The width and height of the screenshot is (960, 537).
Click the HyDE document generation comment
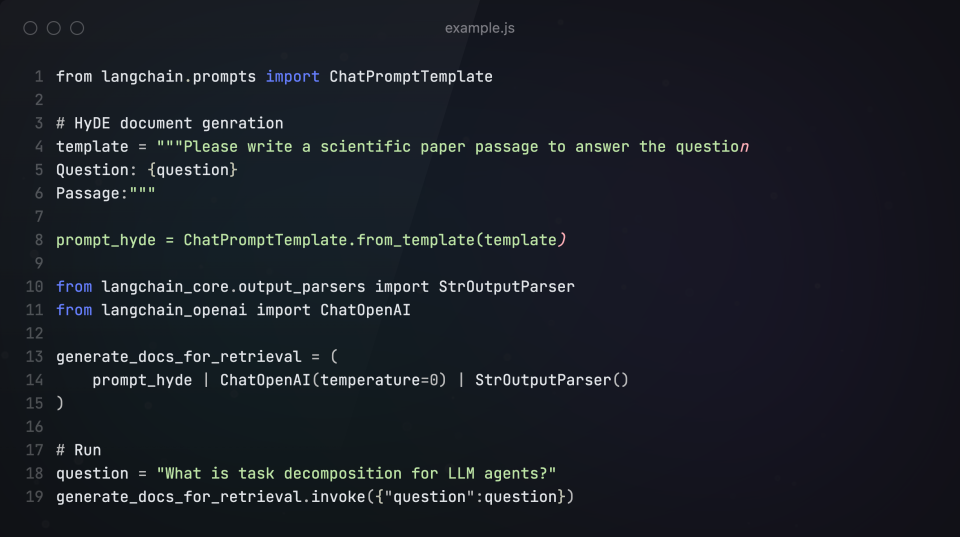tap(170, 123)
